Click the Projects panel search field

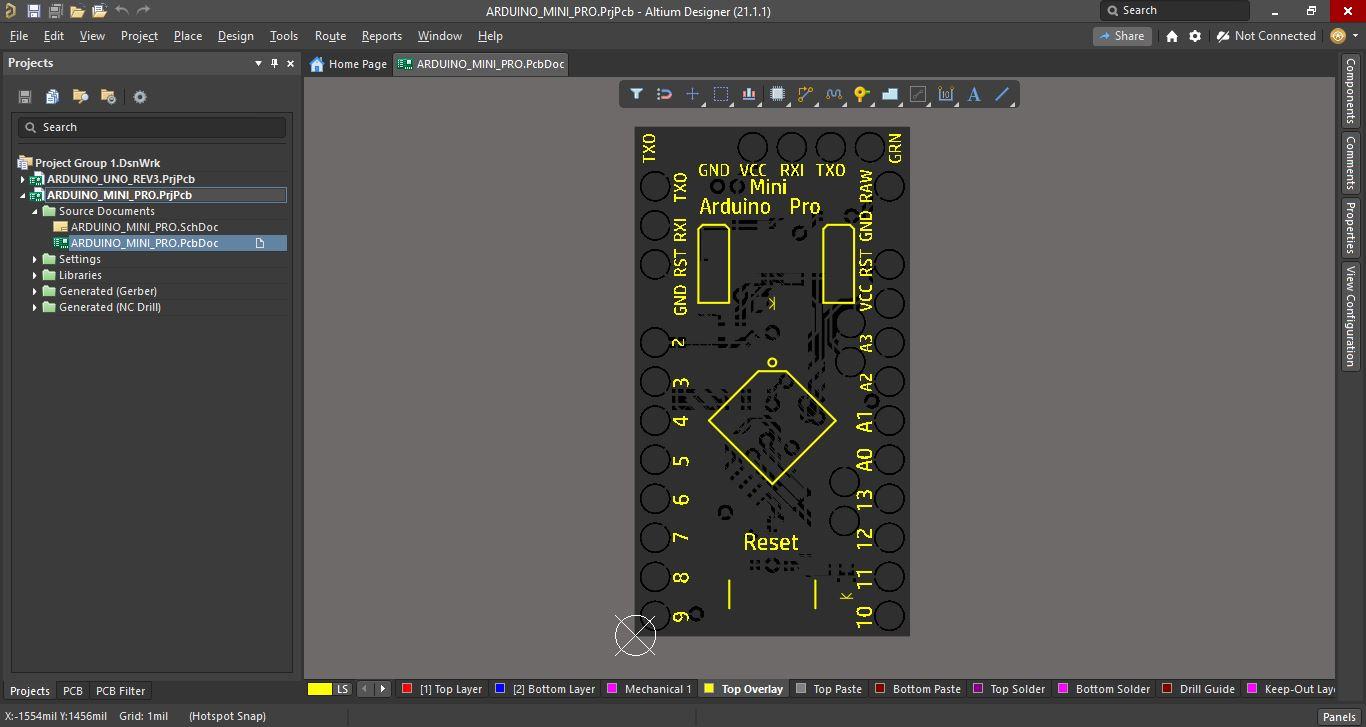tap(152, 127)
